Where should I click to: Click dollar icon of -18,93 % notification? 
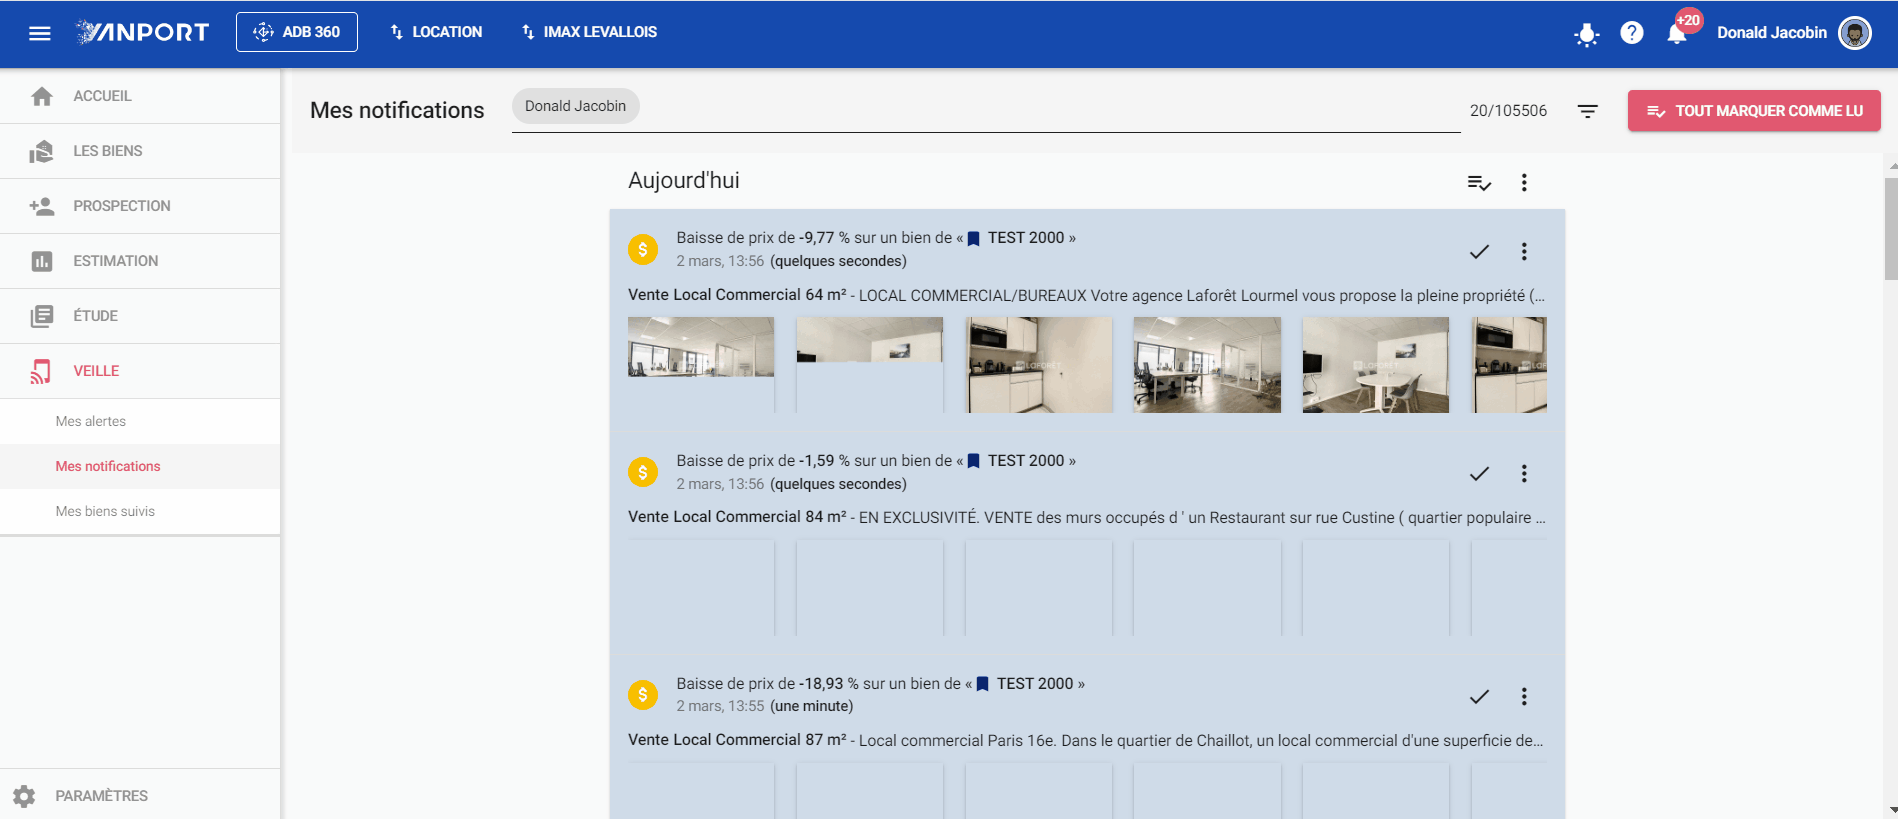click(x=643, y=694)
